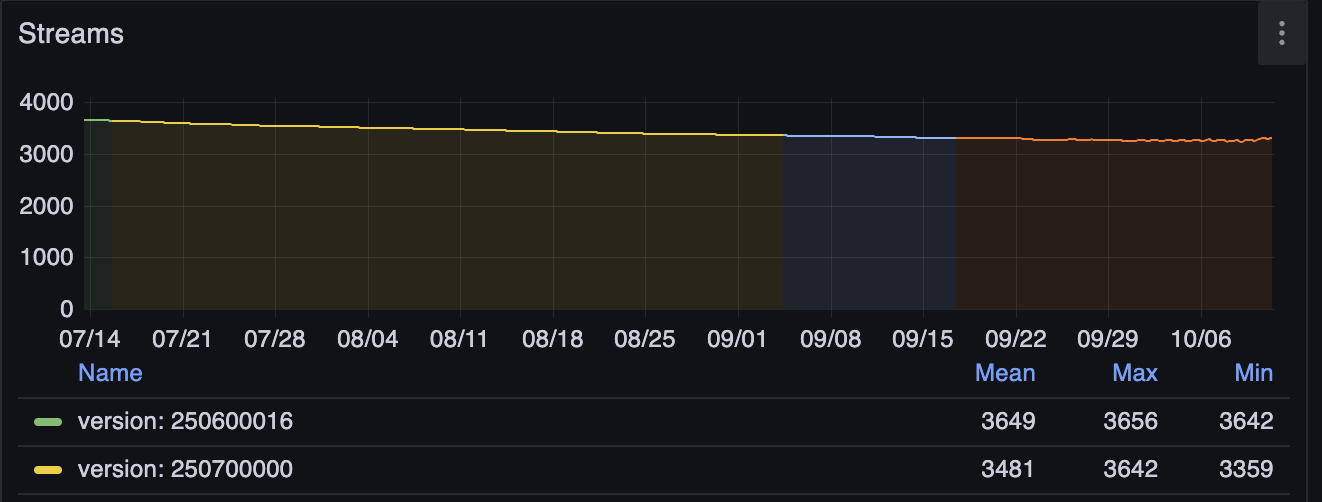The height and width of the screenshot is (502, 1322).
Task: Sort legend by the Name column
Action: (x=110, y=373)
